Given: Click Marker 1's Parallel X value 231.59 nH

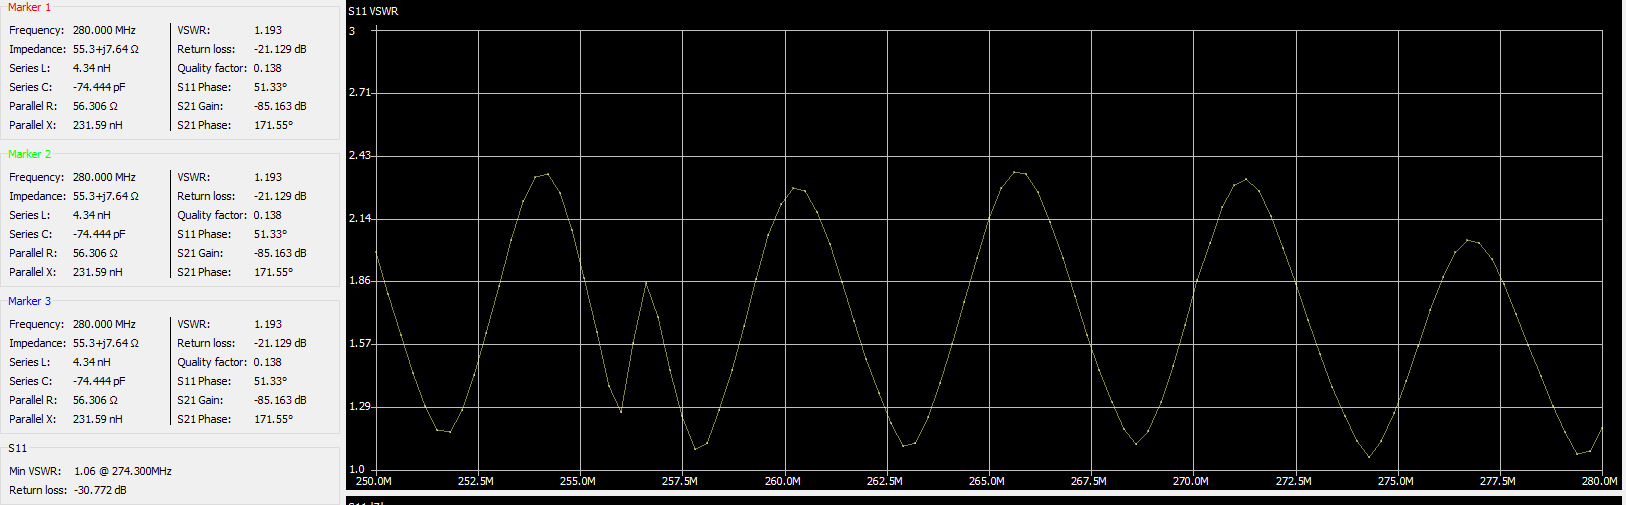Looking at the screenshot, I should coord(98,125).
